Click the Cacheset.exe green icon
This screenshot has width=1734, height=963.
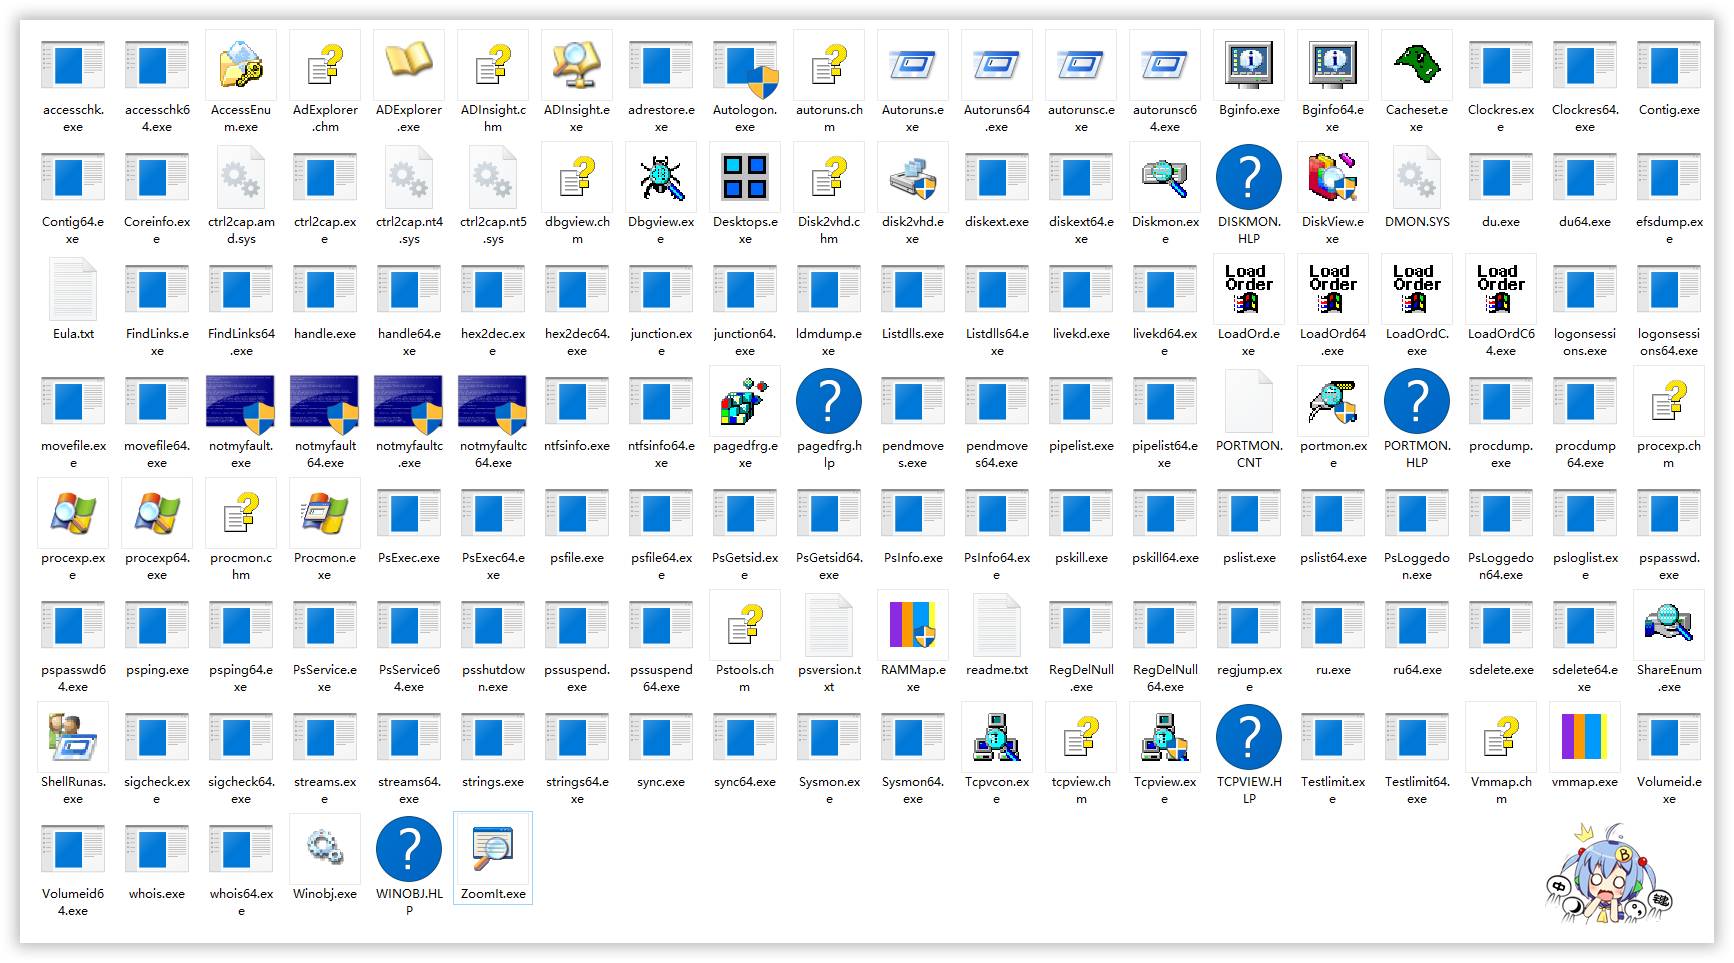1417,65
